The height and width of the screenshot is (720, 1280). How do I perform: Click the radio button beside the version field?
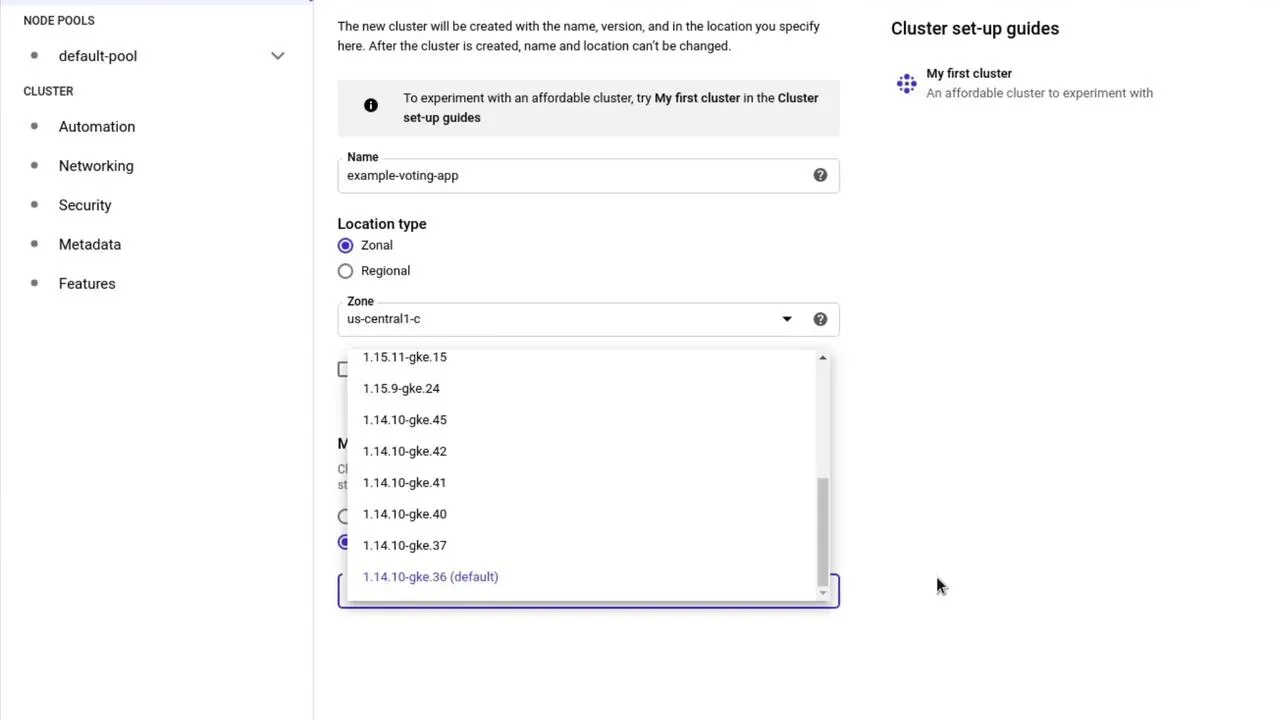coord(344,542)
